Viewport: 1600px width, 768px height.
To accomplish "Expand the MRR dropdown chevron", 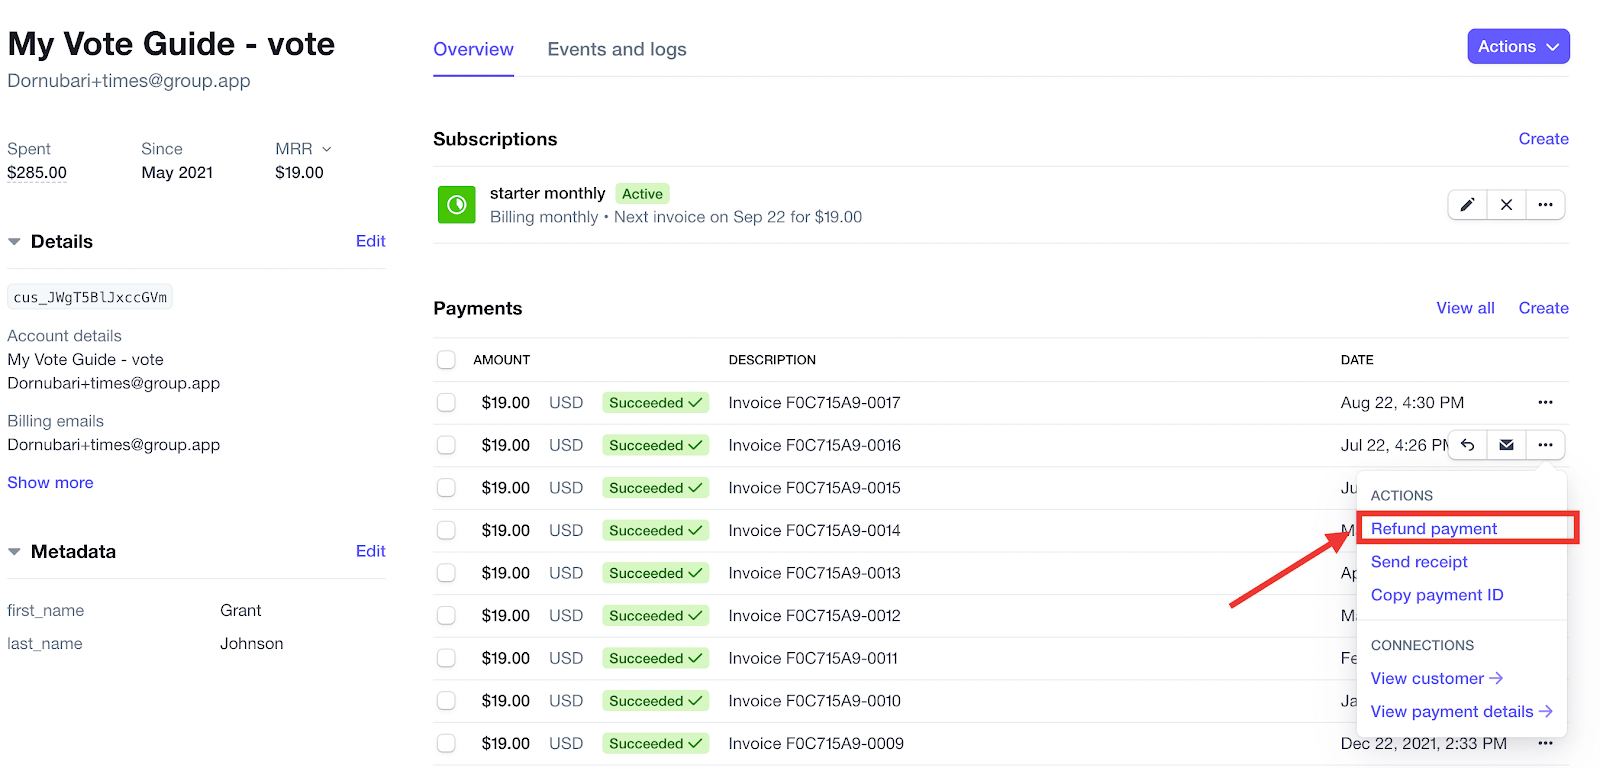I will pyautogui.click(x=327, y=149).
